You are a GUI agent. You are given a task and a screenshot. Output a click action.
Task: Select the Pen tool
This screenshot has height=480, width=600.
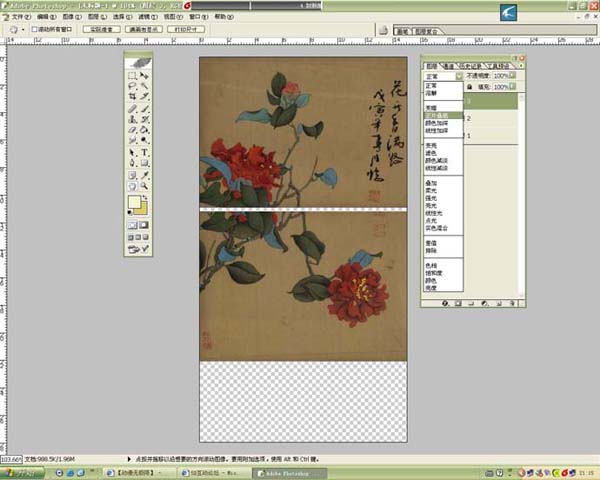132,163
